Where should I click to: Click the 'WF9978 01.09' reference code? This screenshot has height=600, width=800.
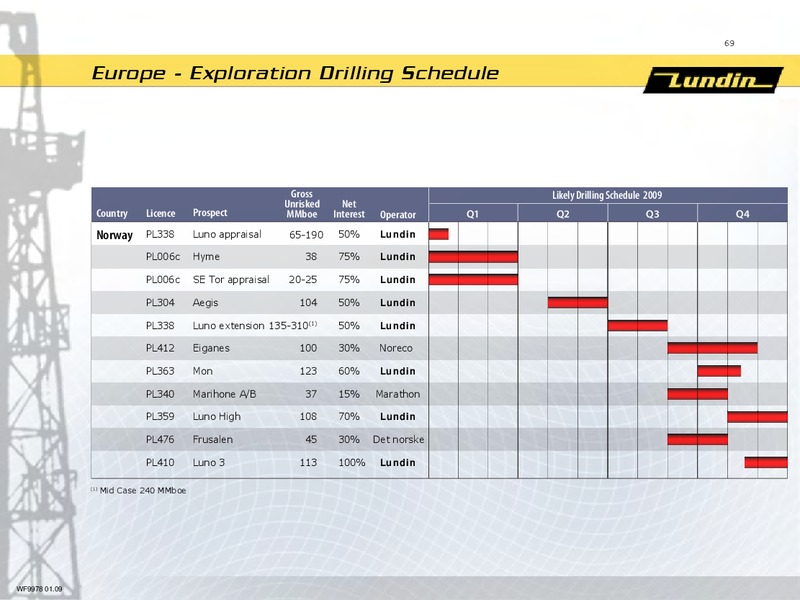(39, 589)
